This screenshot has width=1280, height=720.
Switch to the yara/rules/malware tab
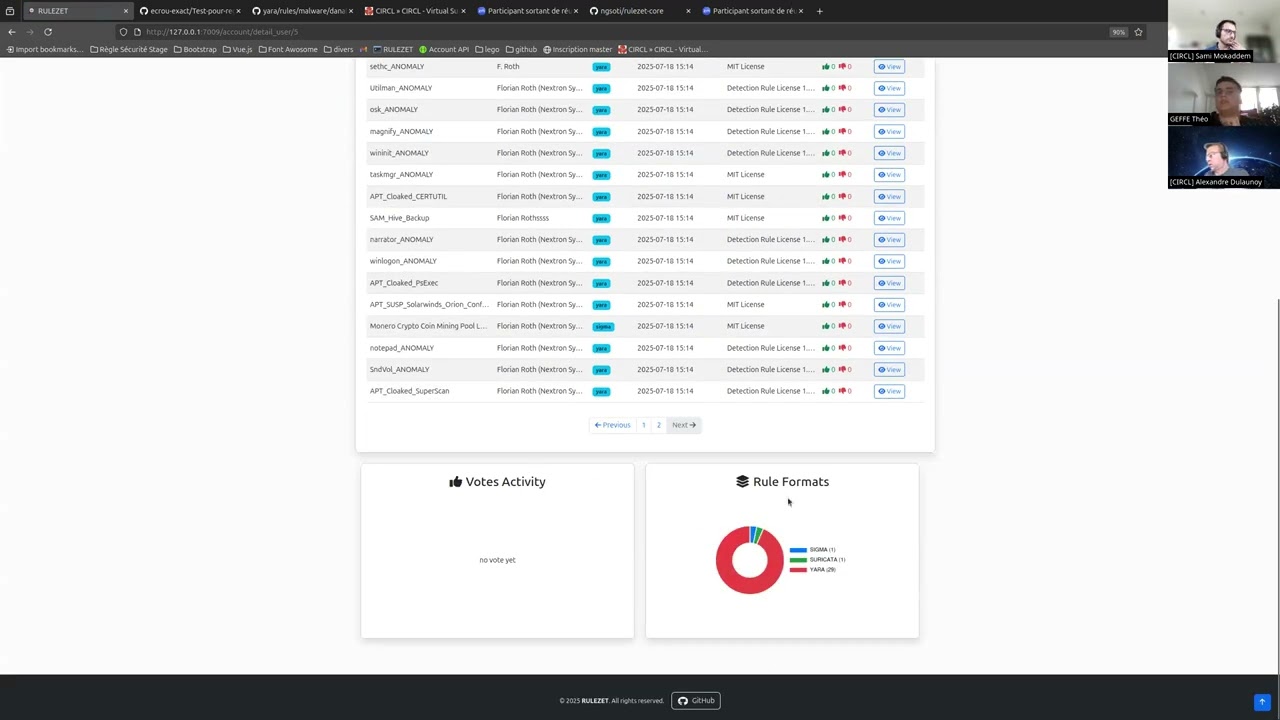[303, 11]
